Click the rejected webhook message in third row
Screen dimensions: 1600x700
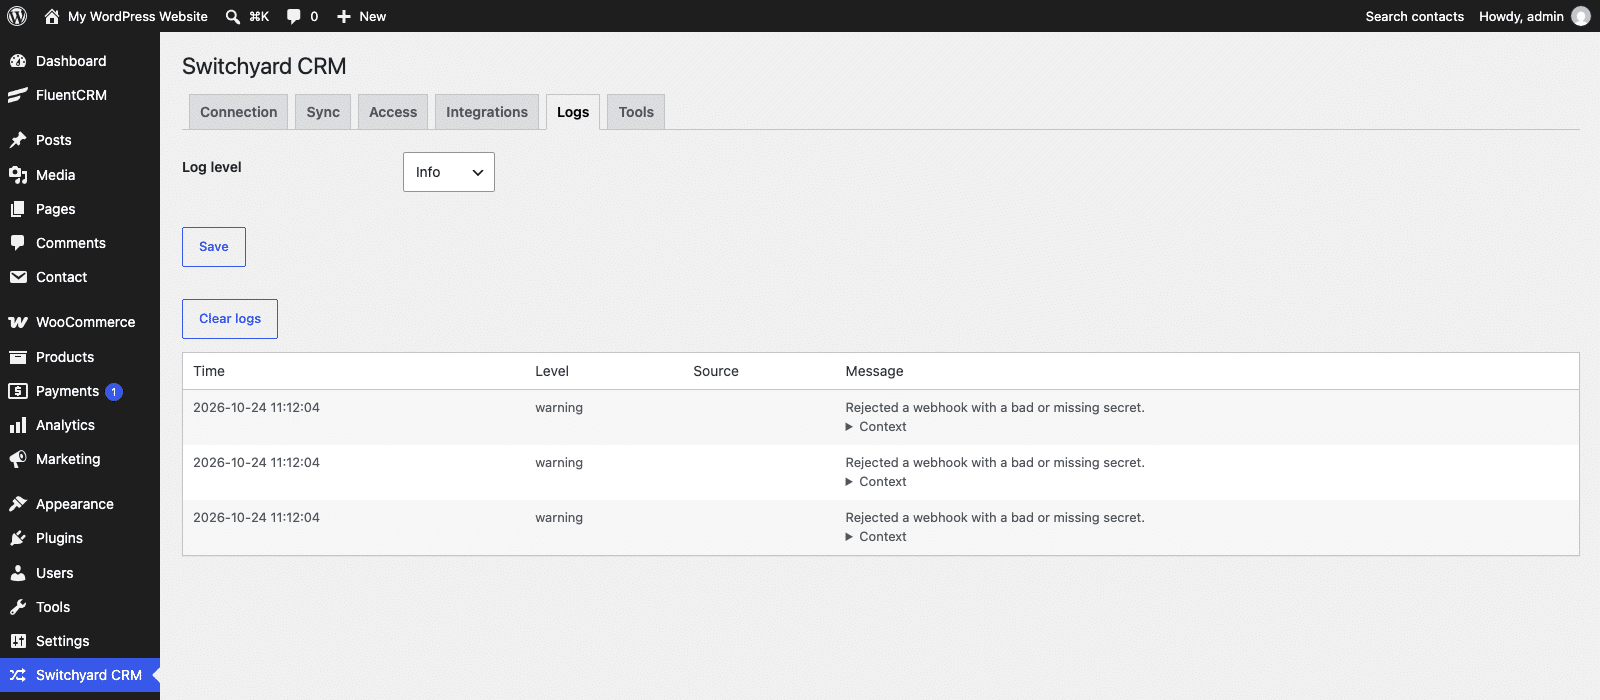pyautogui.click(x=995, y=518)
